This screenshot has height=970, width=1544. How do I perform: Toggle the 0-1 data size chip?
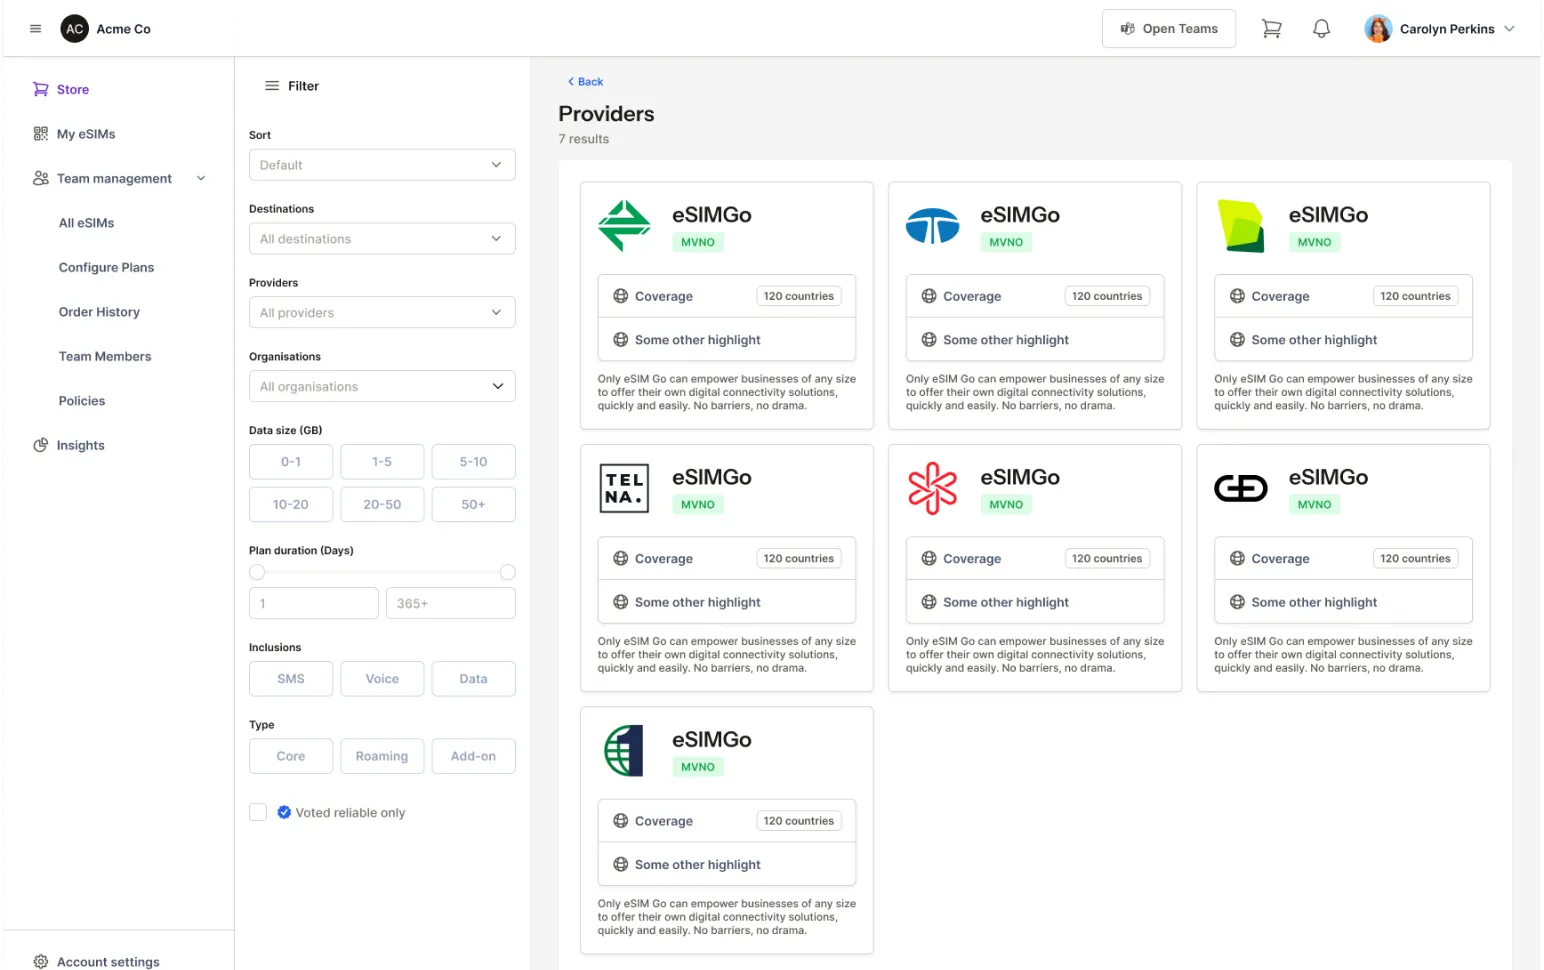[291, 462]
